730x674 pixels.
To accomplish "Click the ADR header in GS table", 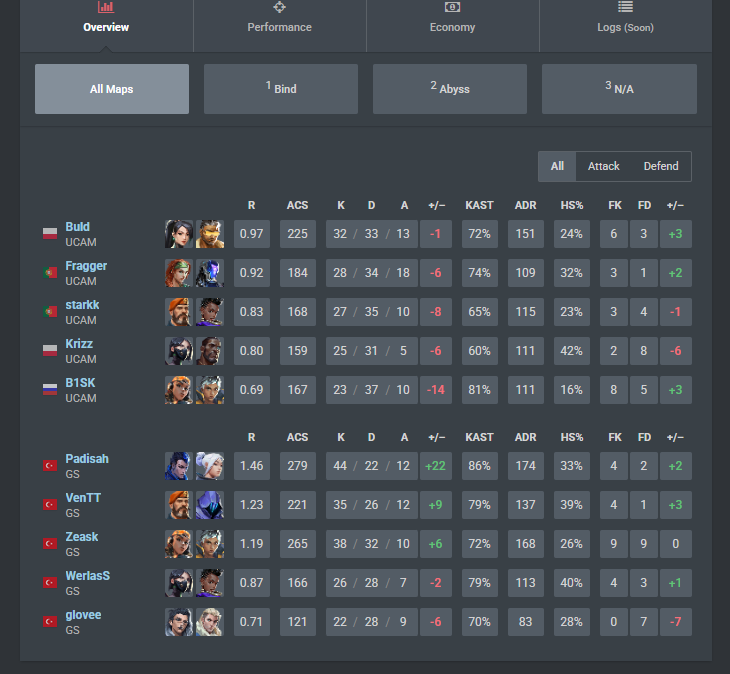I will [526, 438].
